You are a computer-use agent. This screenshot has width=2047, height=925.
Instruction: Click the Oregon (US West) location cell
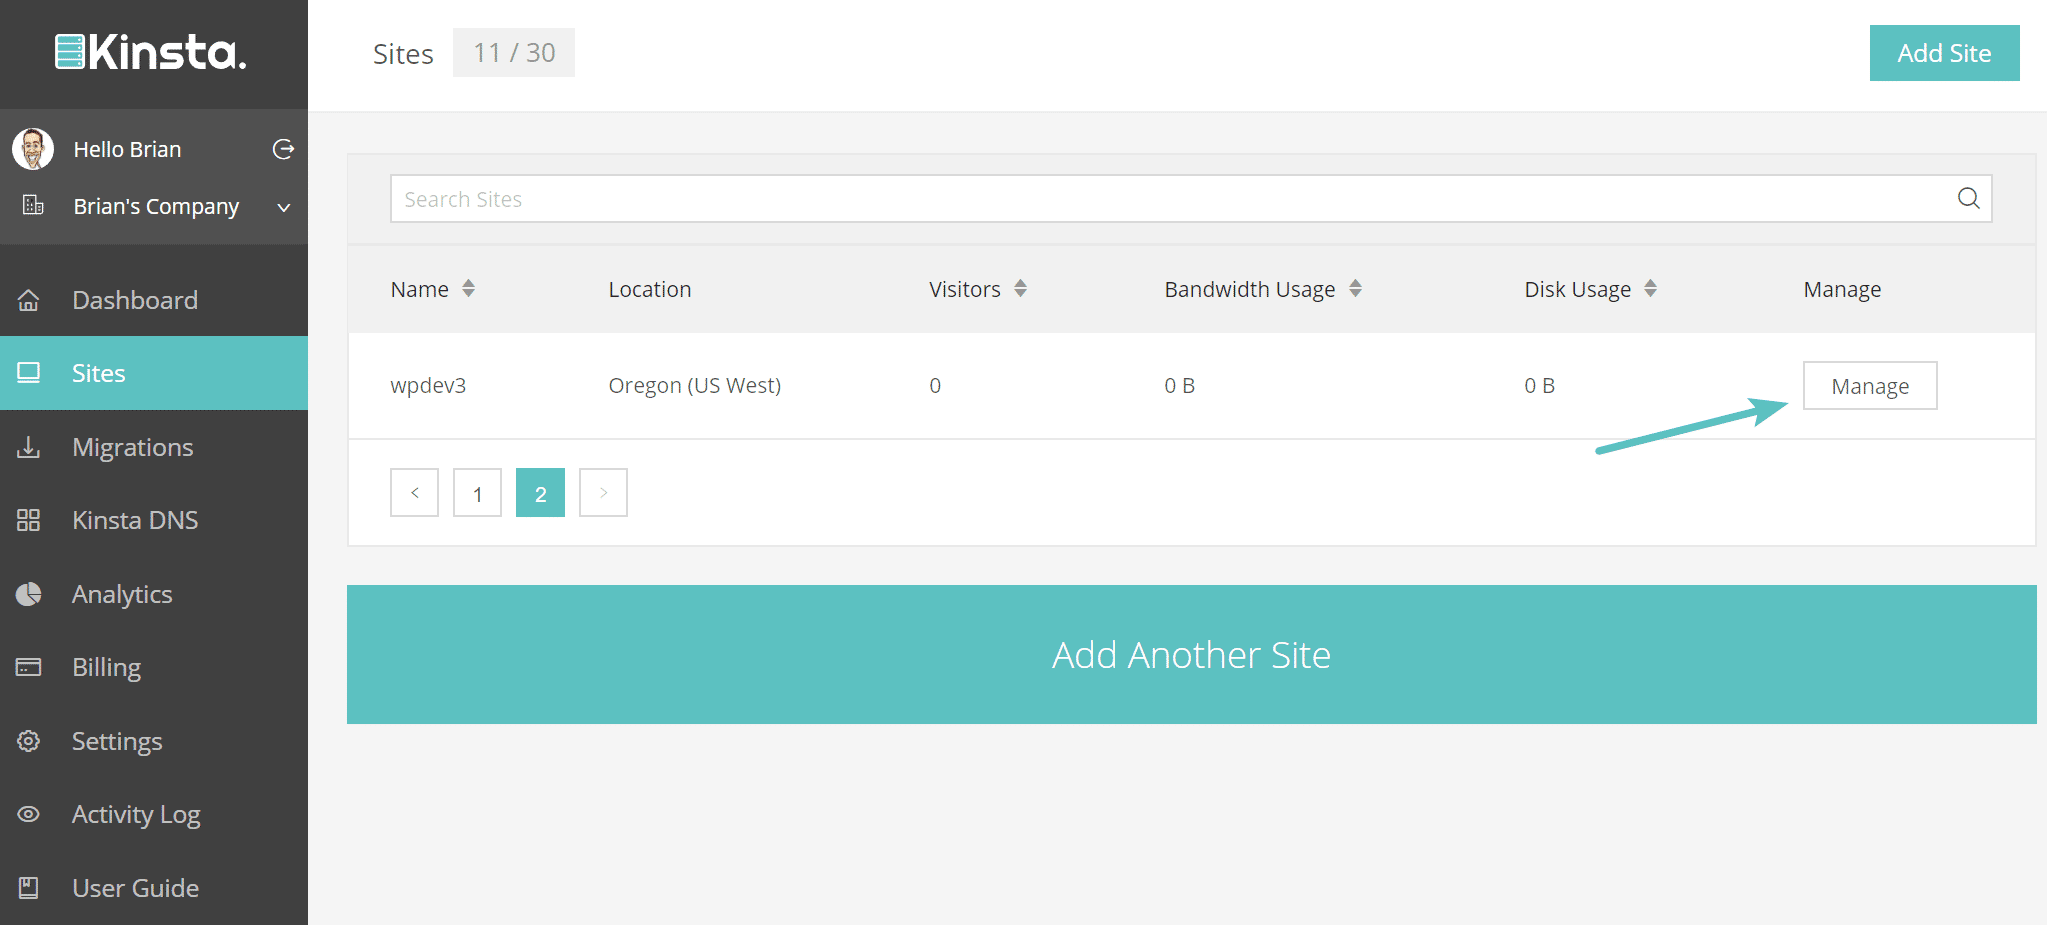(x=695, y=386)
